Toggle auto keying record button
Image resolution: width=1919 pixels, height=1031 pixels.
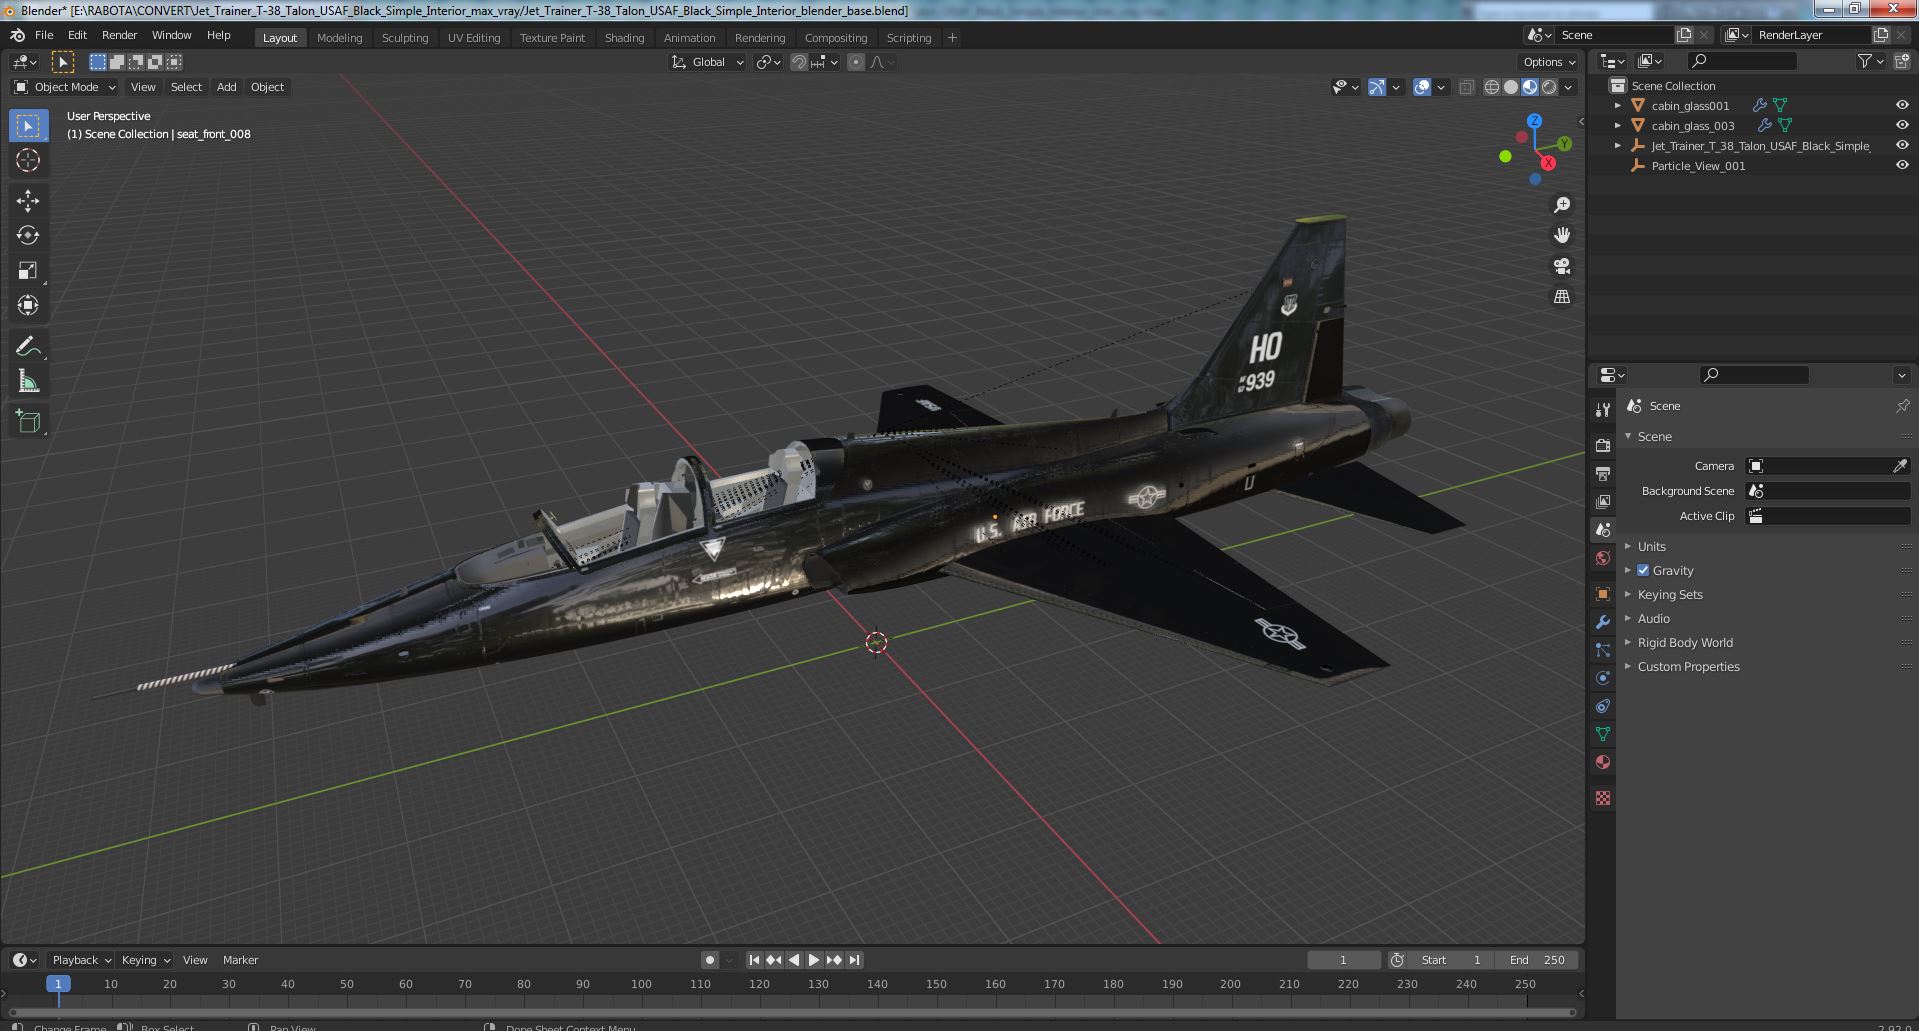[709, 960]
